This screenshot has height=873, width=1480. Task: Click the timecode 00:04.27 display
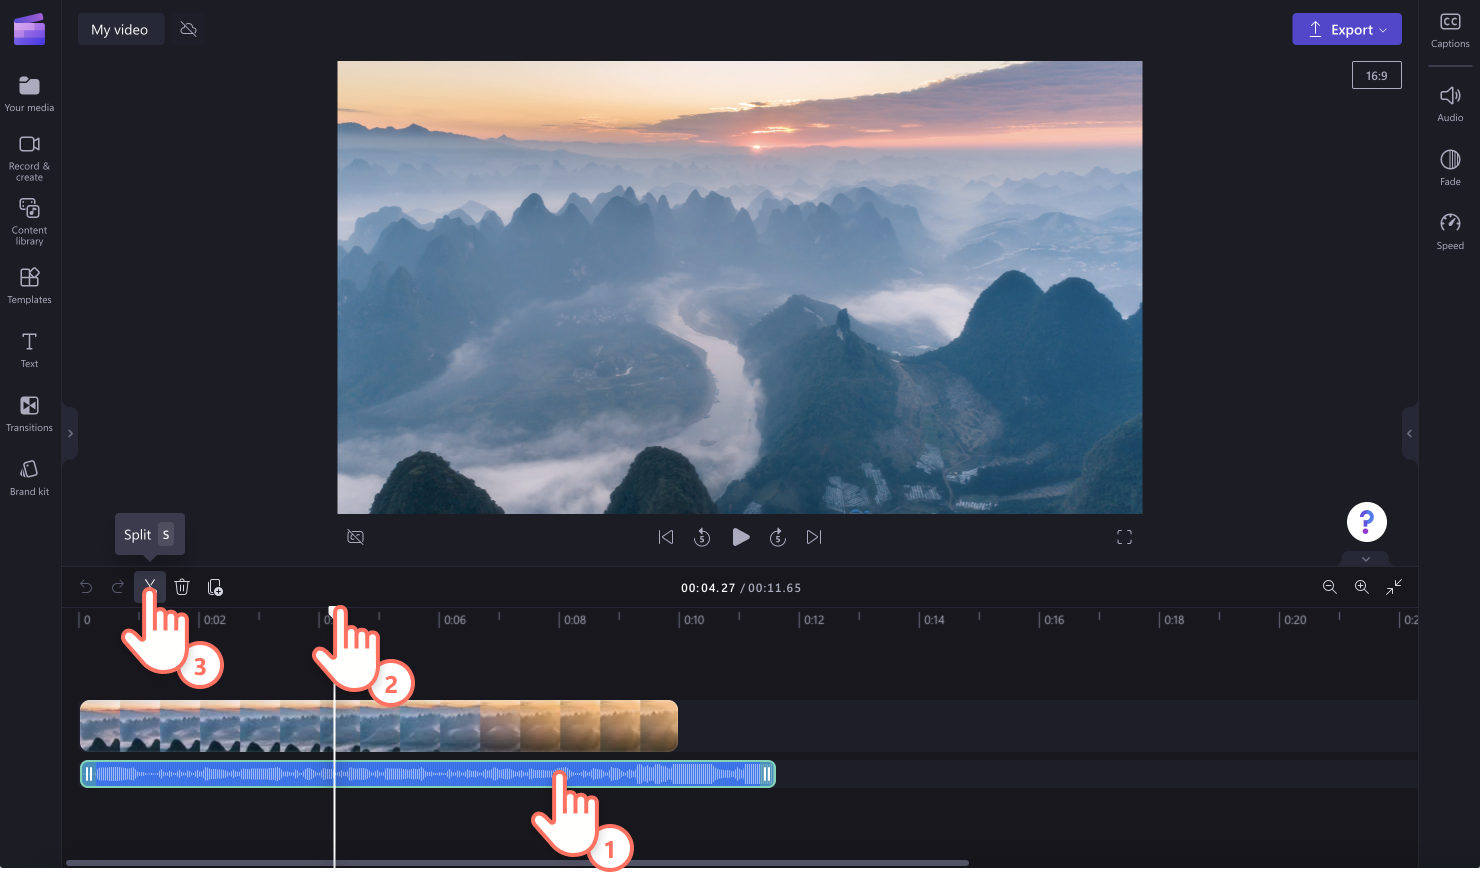click(x=708, y=588)
